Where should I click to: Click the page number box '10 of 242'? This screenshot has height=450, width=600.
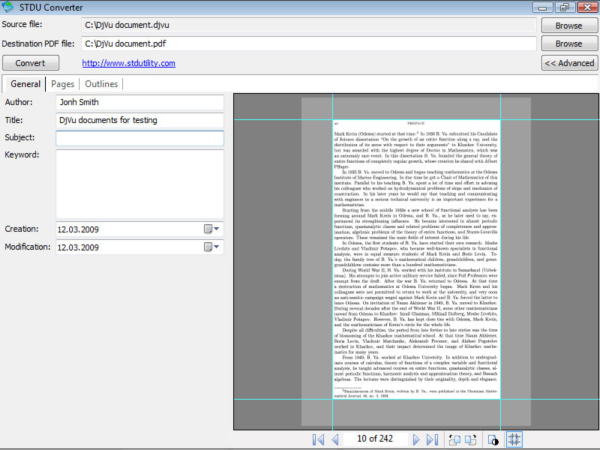pyautogui.click(x=375, y=439)
